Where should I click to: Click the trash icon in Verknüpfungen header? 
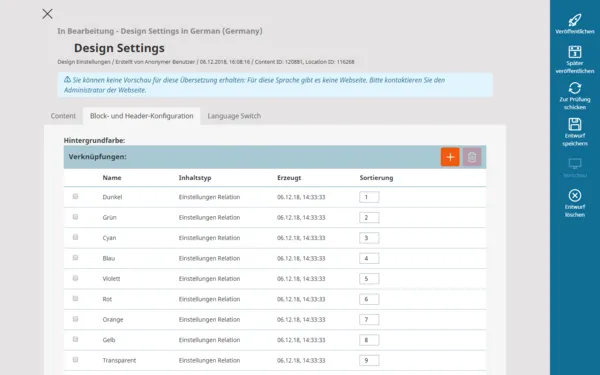pyautogui.click(x=472, y=157)
